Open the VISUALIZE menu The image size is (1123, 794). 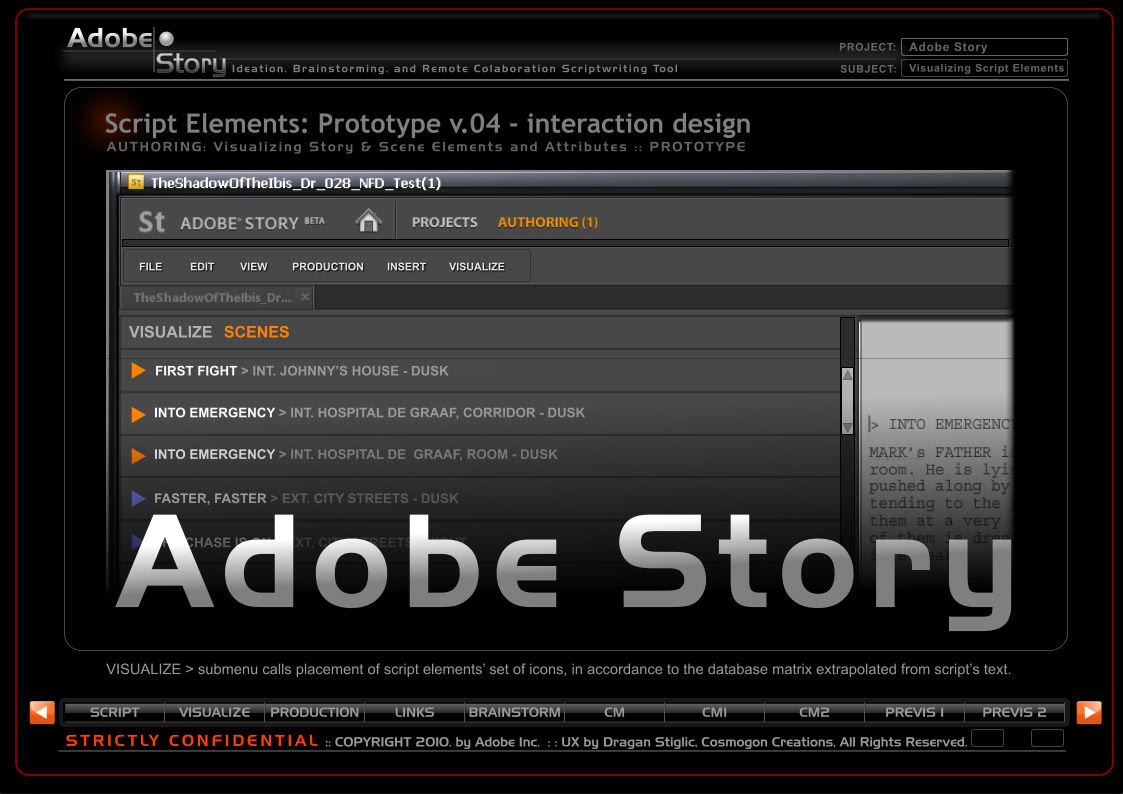[476, 266]
